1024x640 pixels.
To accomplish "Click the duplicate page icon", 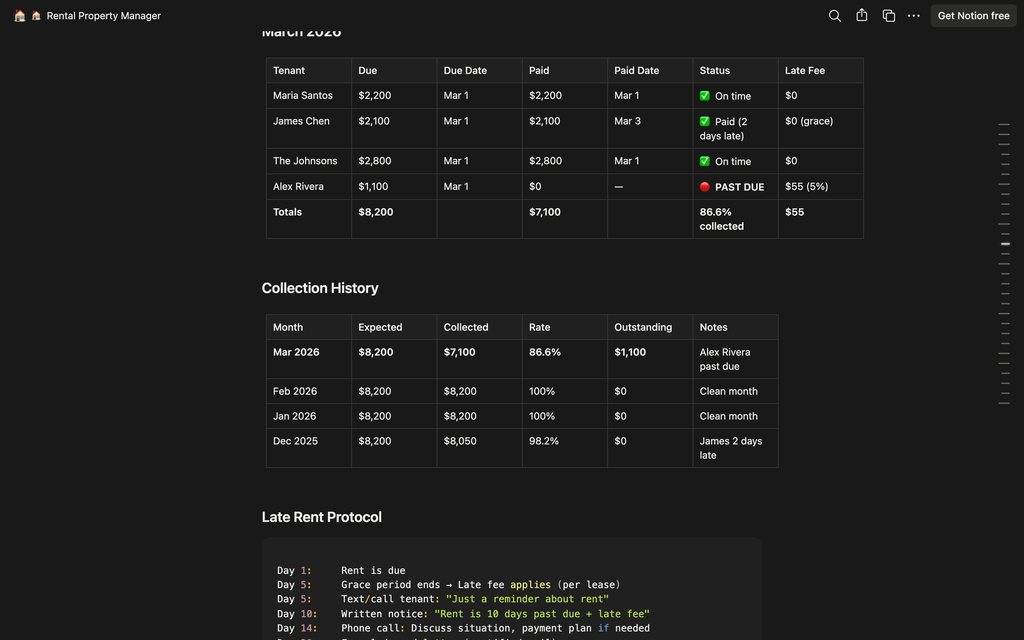I will (888, 16).
